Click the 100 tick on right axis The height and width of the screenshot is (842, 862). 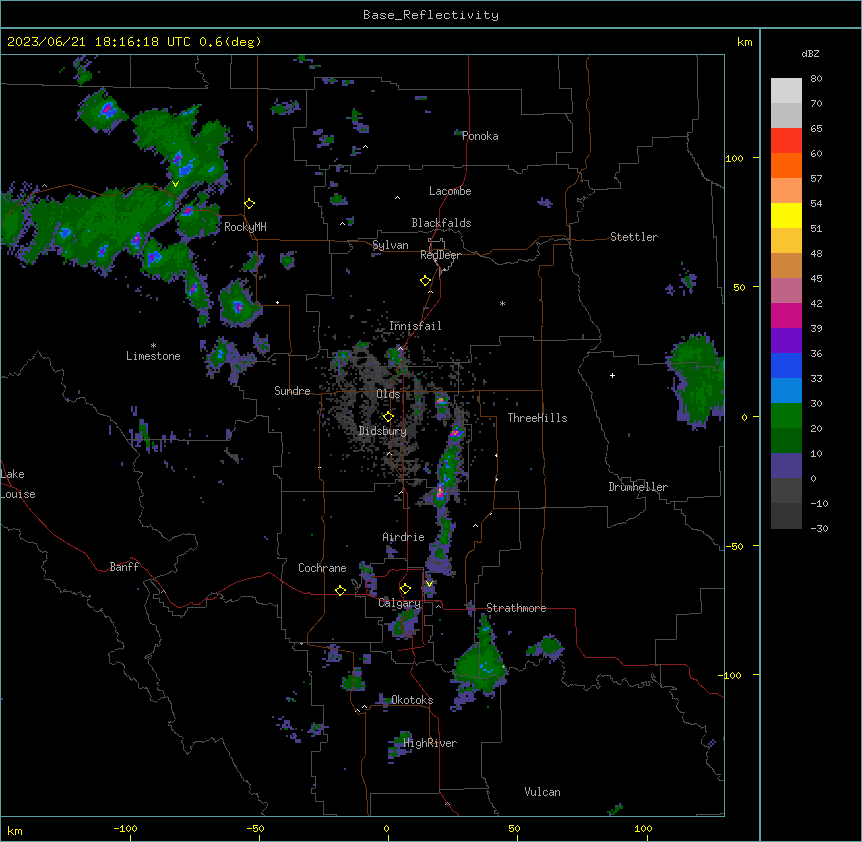734,158
